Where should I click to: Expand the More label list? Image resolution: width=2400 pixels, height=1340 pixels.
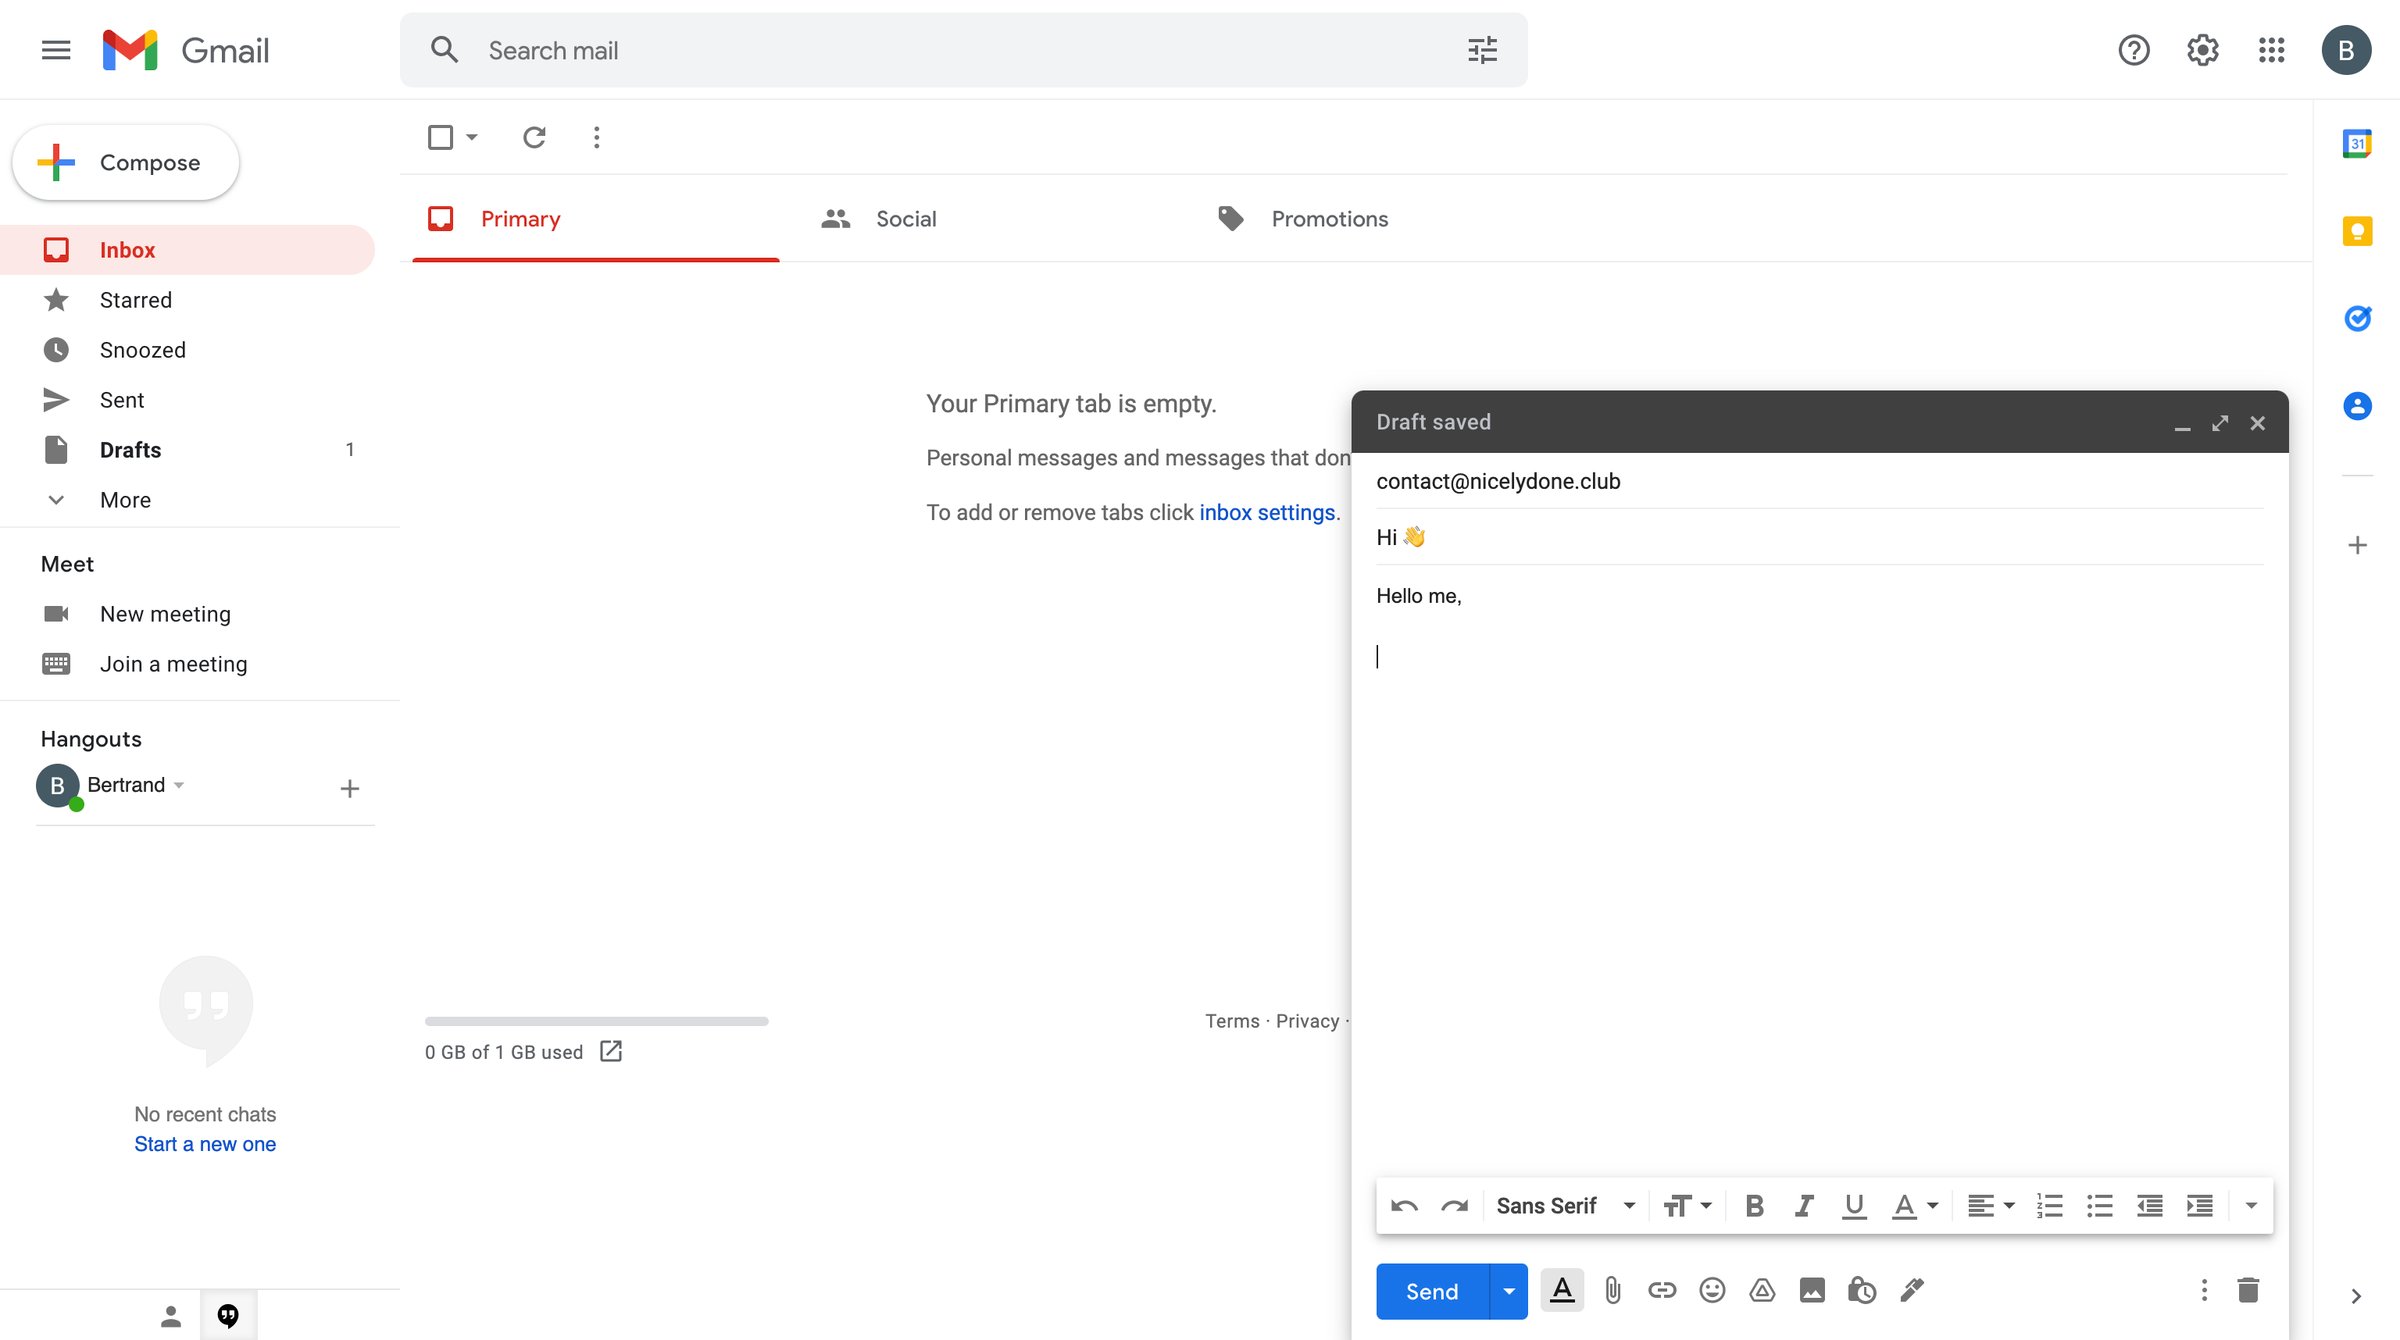(125, 500)
